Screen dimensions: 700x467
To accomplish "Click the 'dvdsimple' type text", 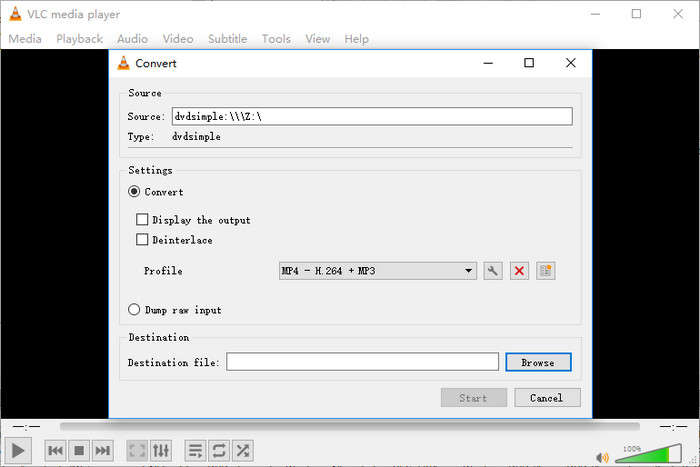I will 196,137.
